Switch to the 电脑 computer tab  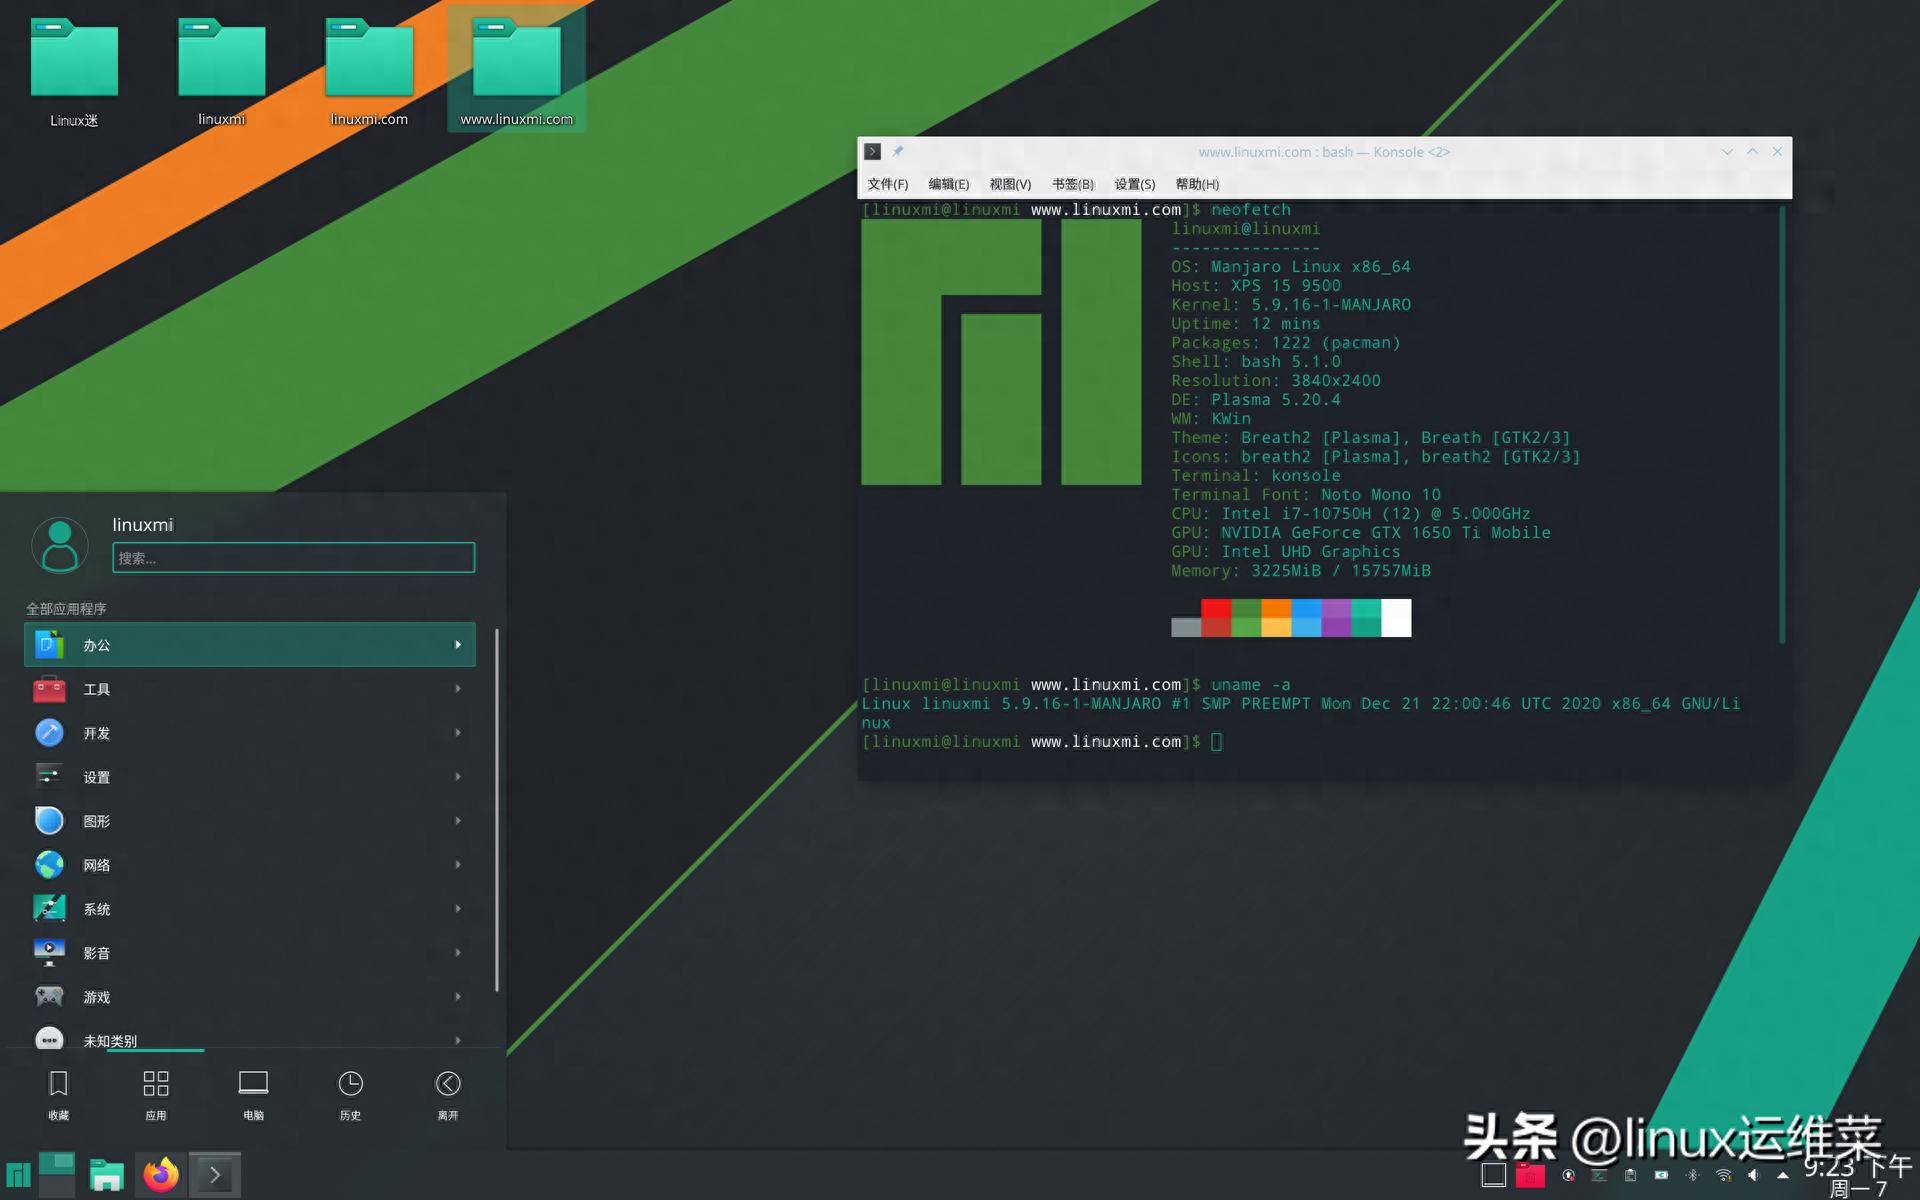tap(253, 1095)
